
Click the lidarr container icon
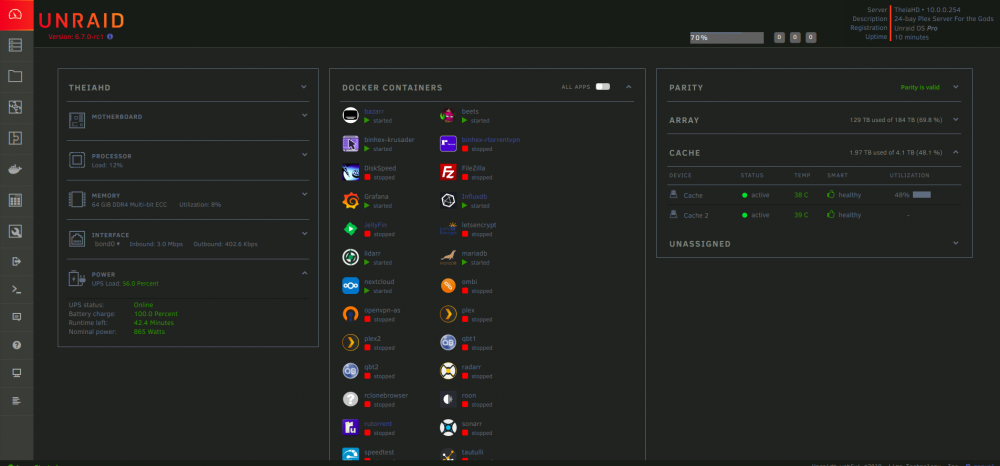pos(350,257)
